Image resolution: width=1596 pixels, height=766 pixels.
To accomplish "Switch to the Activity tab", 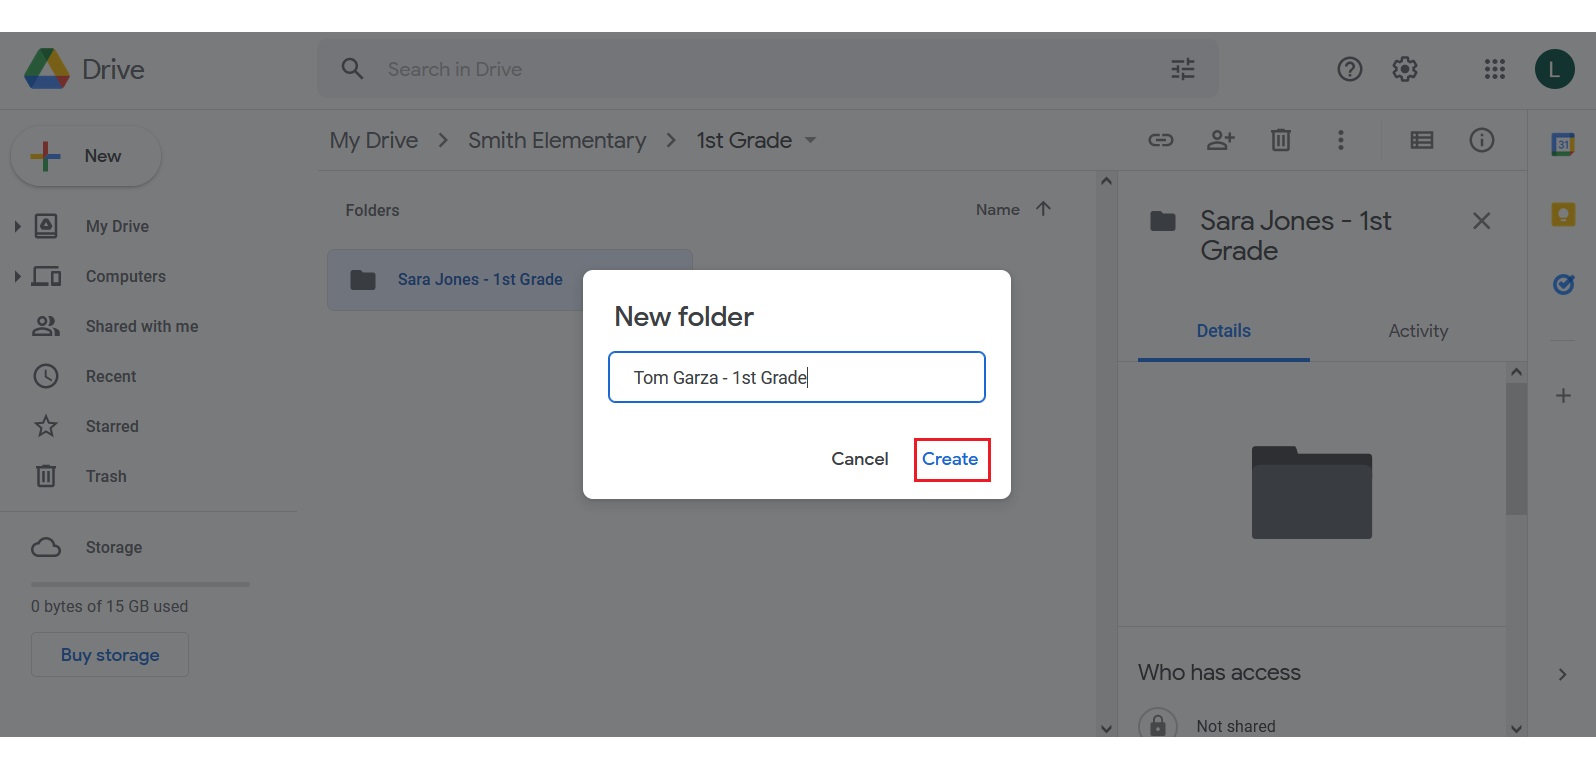I will pos(1418,331).
